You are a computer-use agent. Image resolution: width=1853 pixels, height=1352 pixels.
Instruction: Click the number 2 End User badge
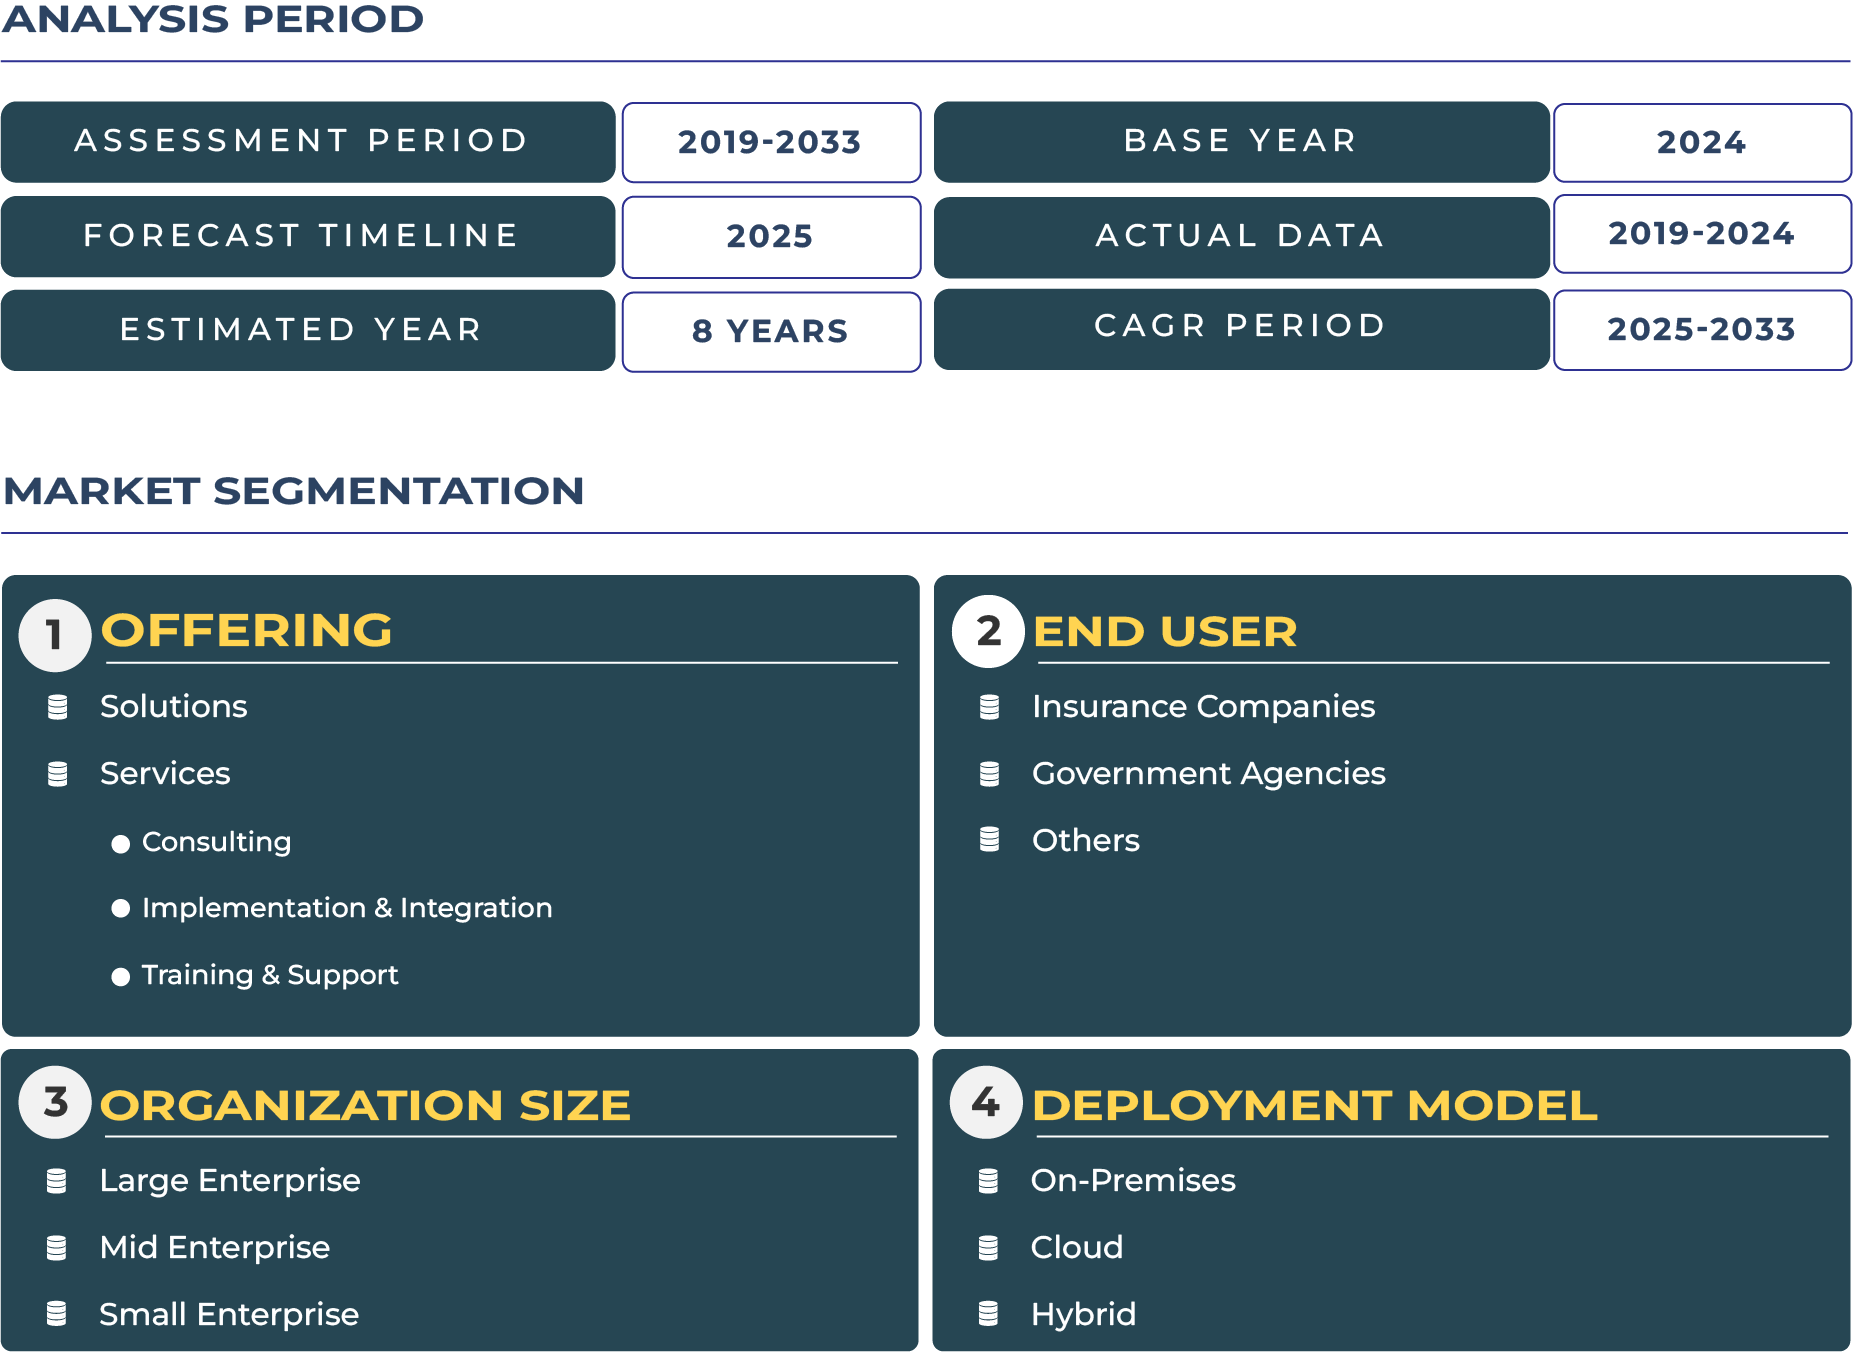(988, 631)
